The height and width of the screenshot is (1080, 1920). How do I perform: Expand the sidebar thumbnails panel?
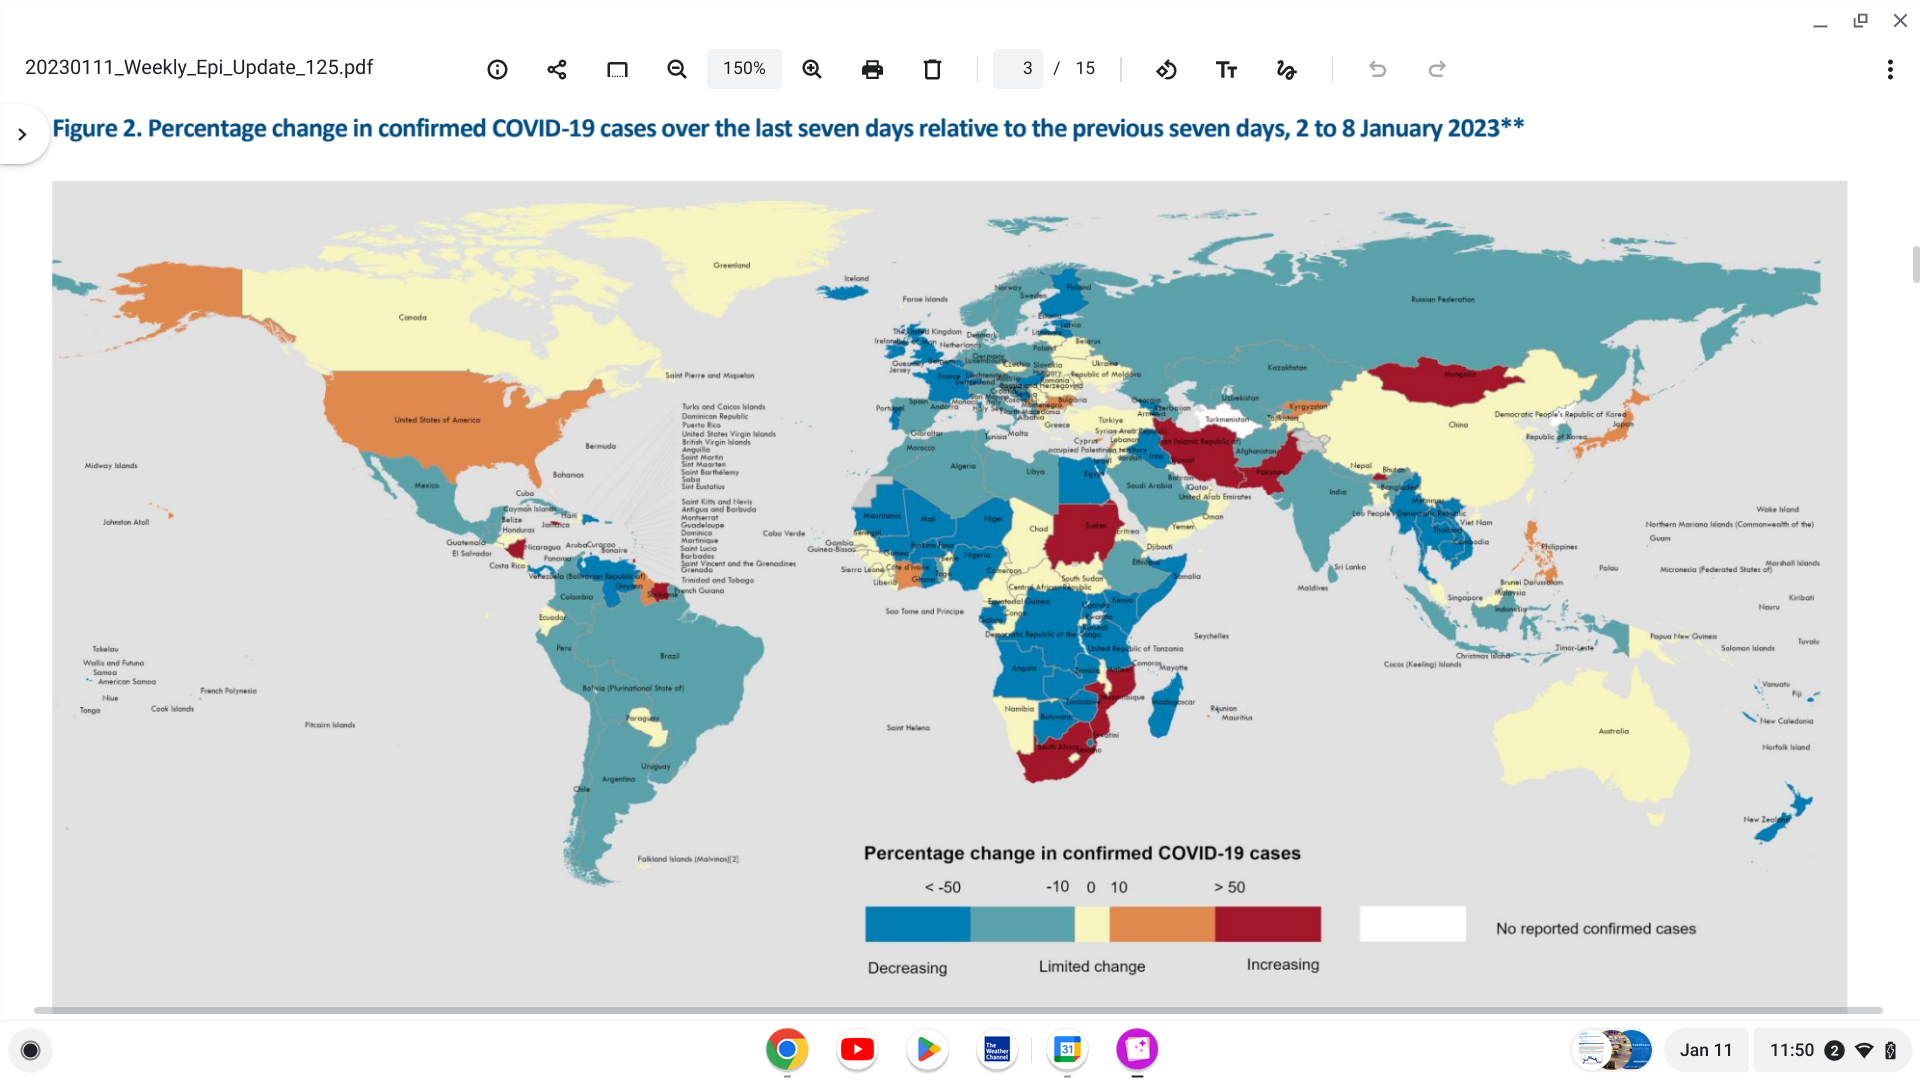pyautogui.click(x=22, y=134)
